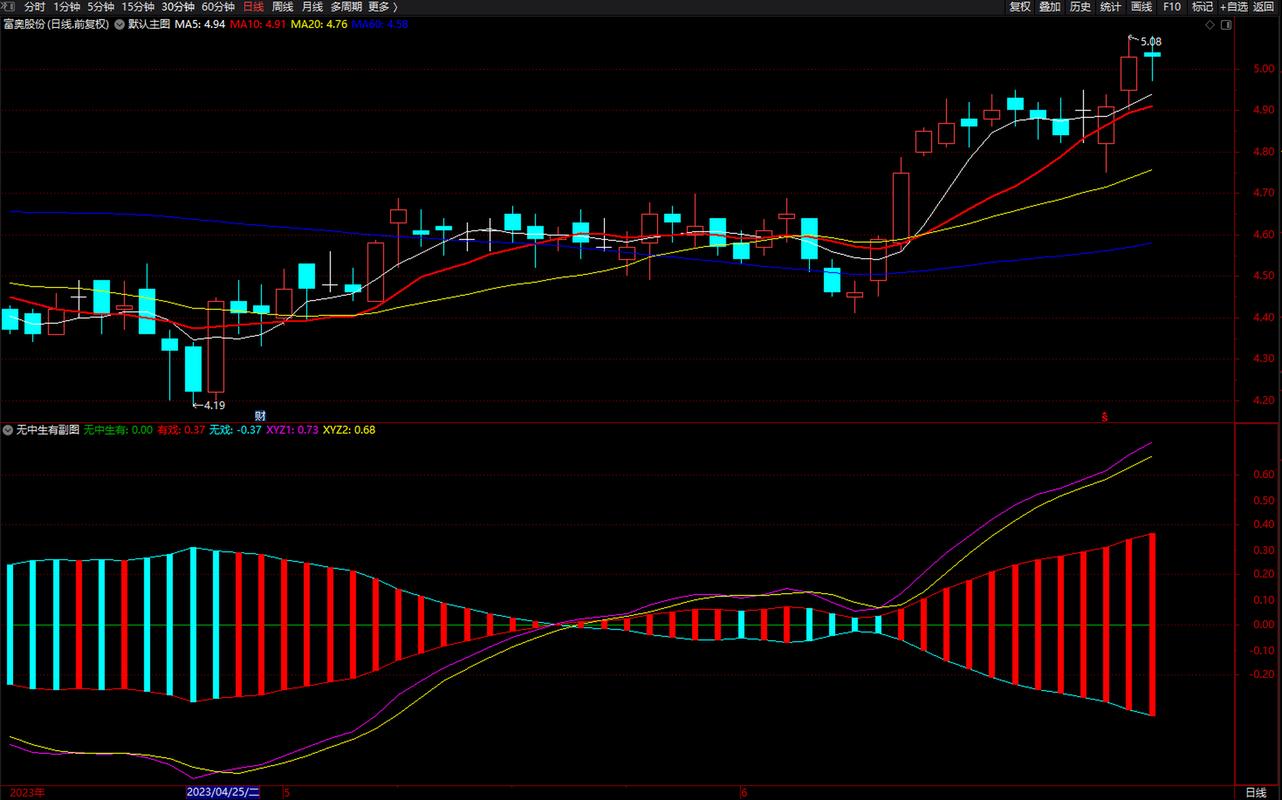The image size is (1282, 800).
Task: Open the 叠加 overlay tool
Action: pyautogui.click(x=1049, y=7)
